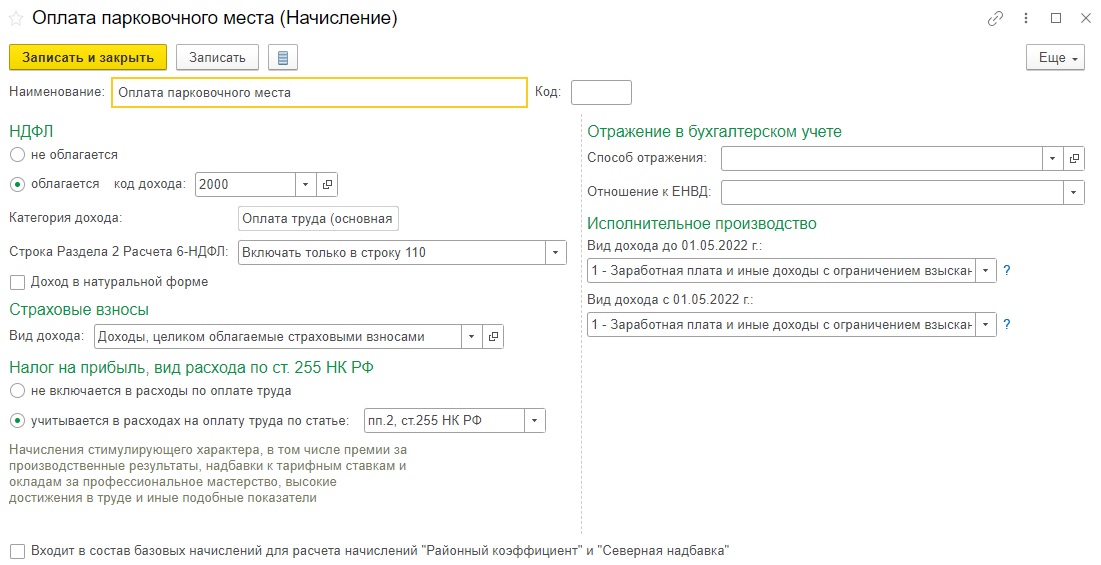Click into the Код input field
The height and width of the screenshot is (565, 1101).
601,93
